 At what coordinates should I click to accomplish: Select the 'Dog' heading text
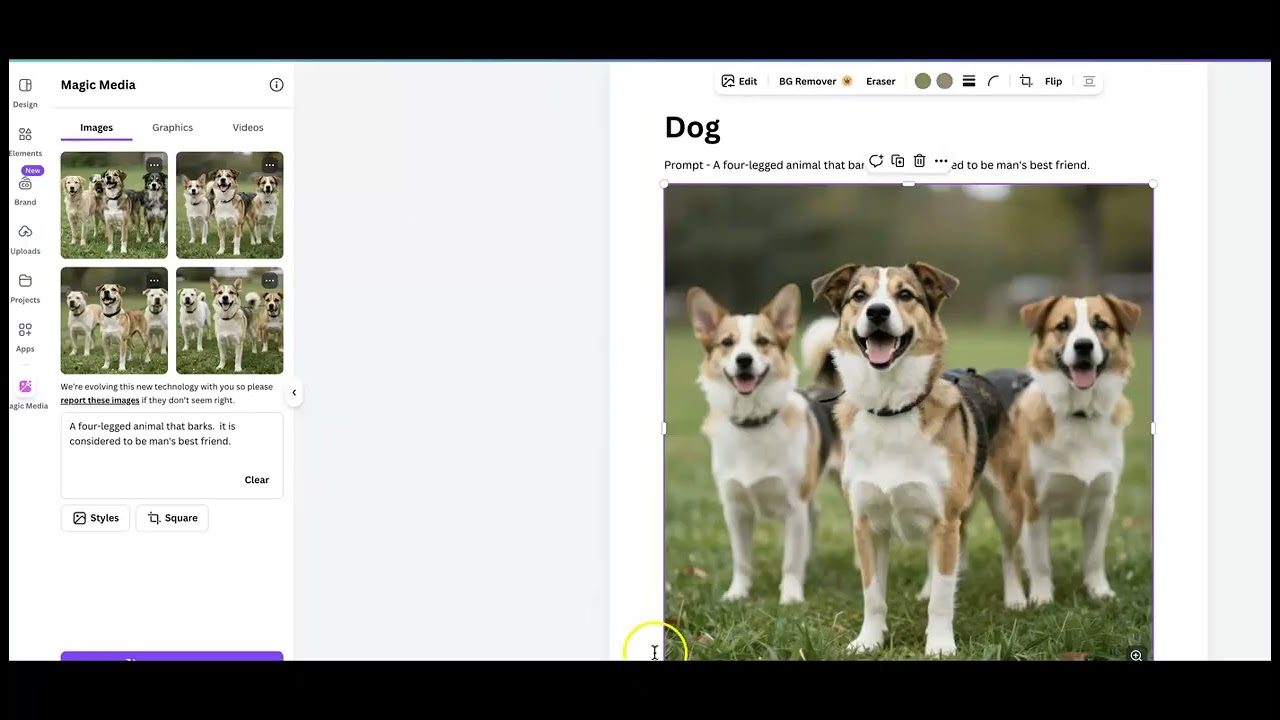[x=692, y=127]
